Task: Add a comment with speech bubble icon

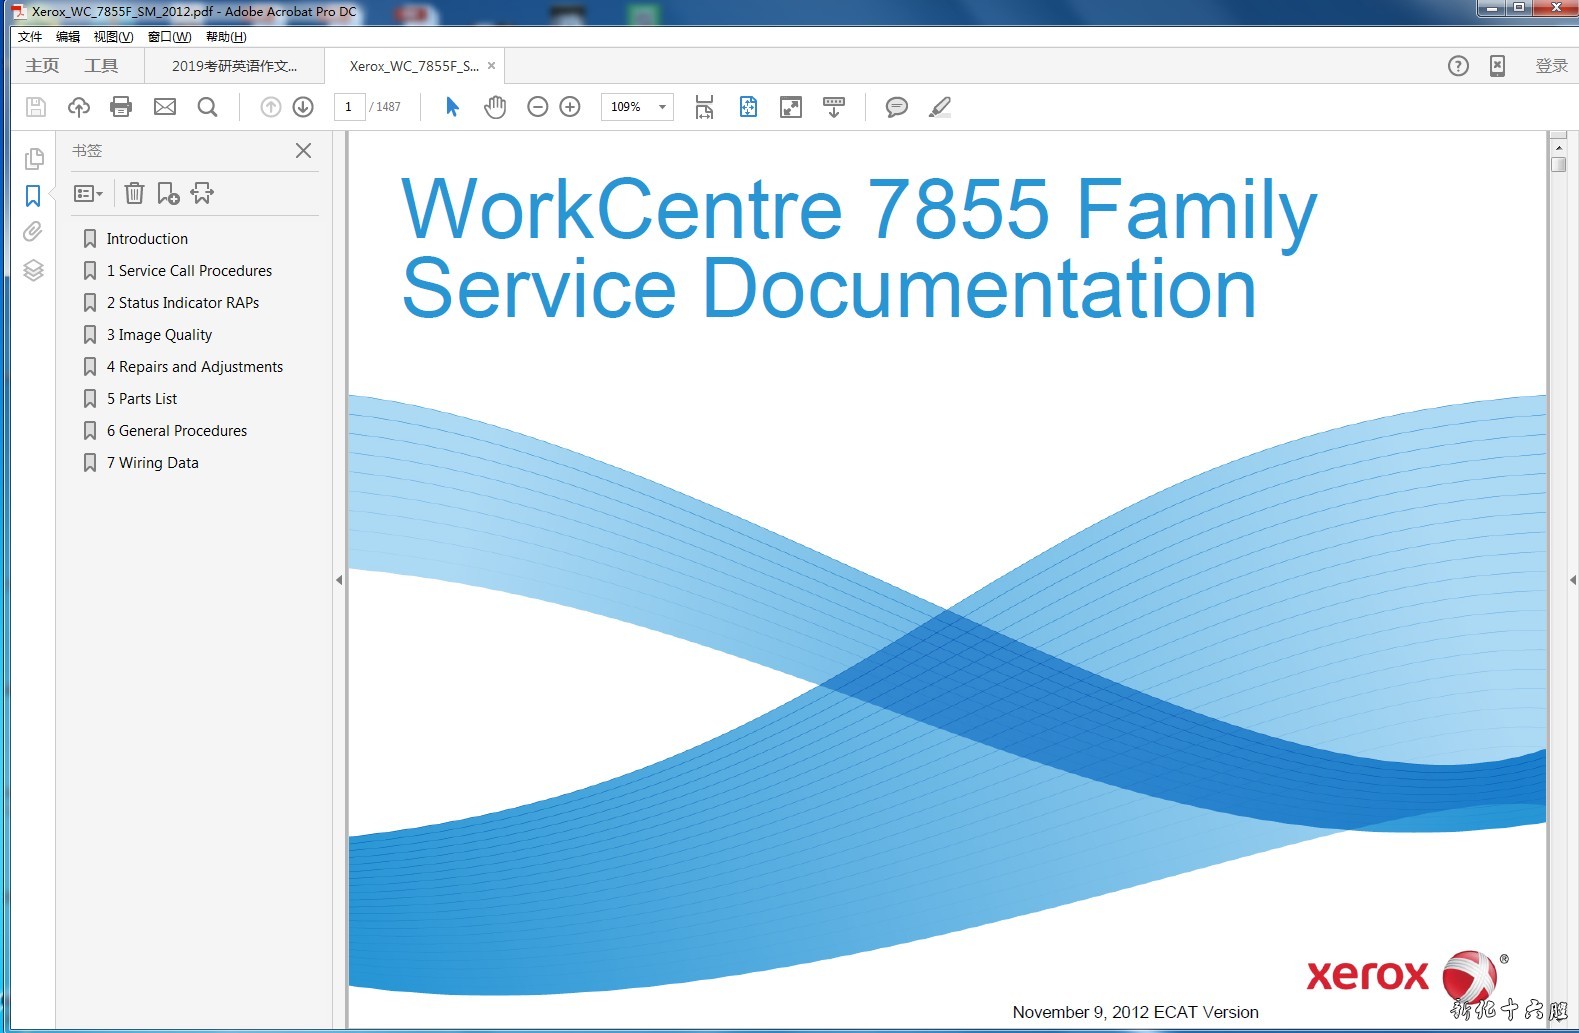Action: click(x=896, y=107)
